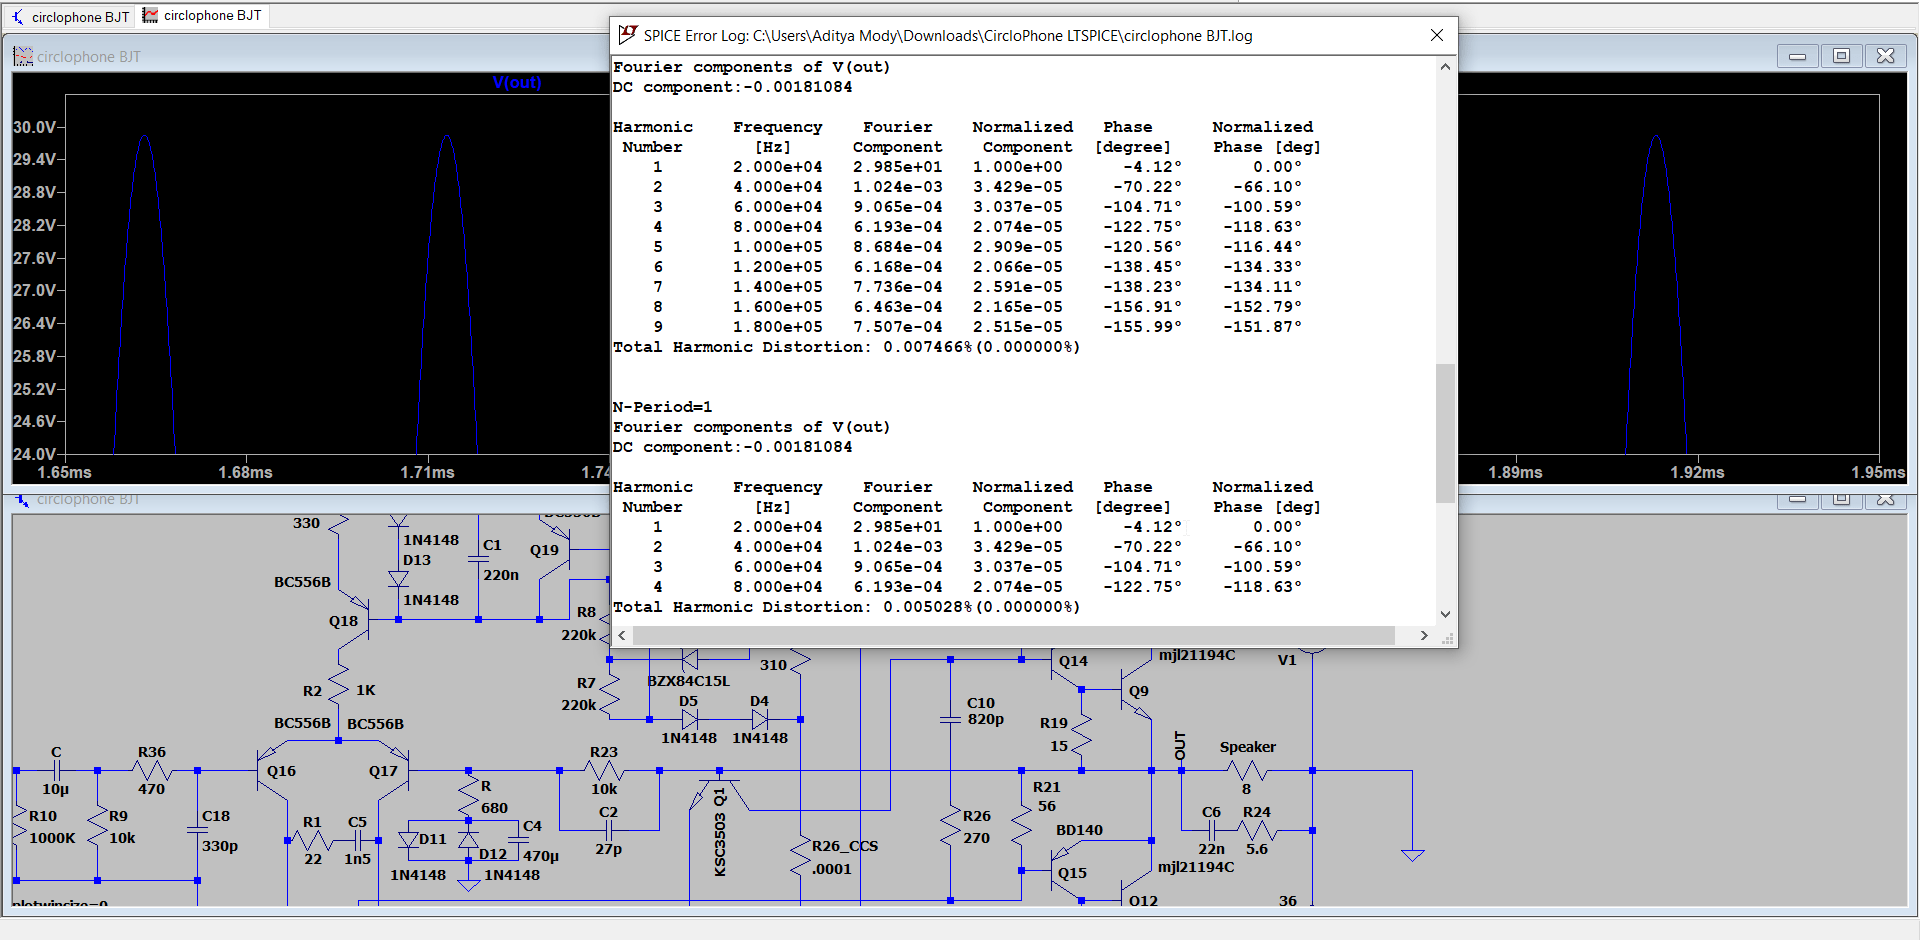Click the 27.0V Y-axis label
The height and width of the screenshot is (940, 1920).
coord(35,290)
